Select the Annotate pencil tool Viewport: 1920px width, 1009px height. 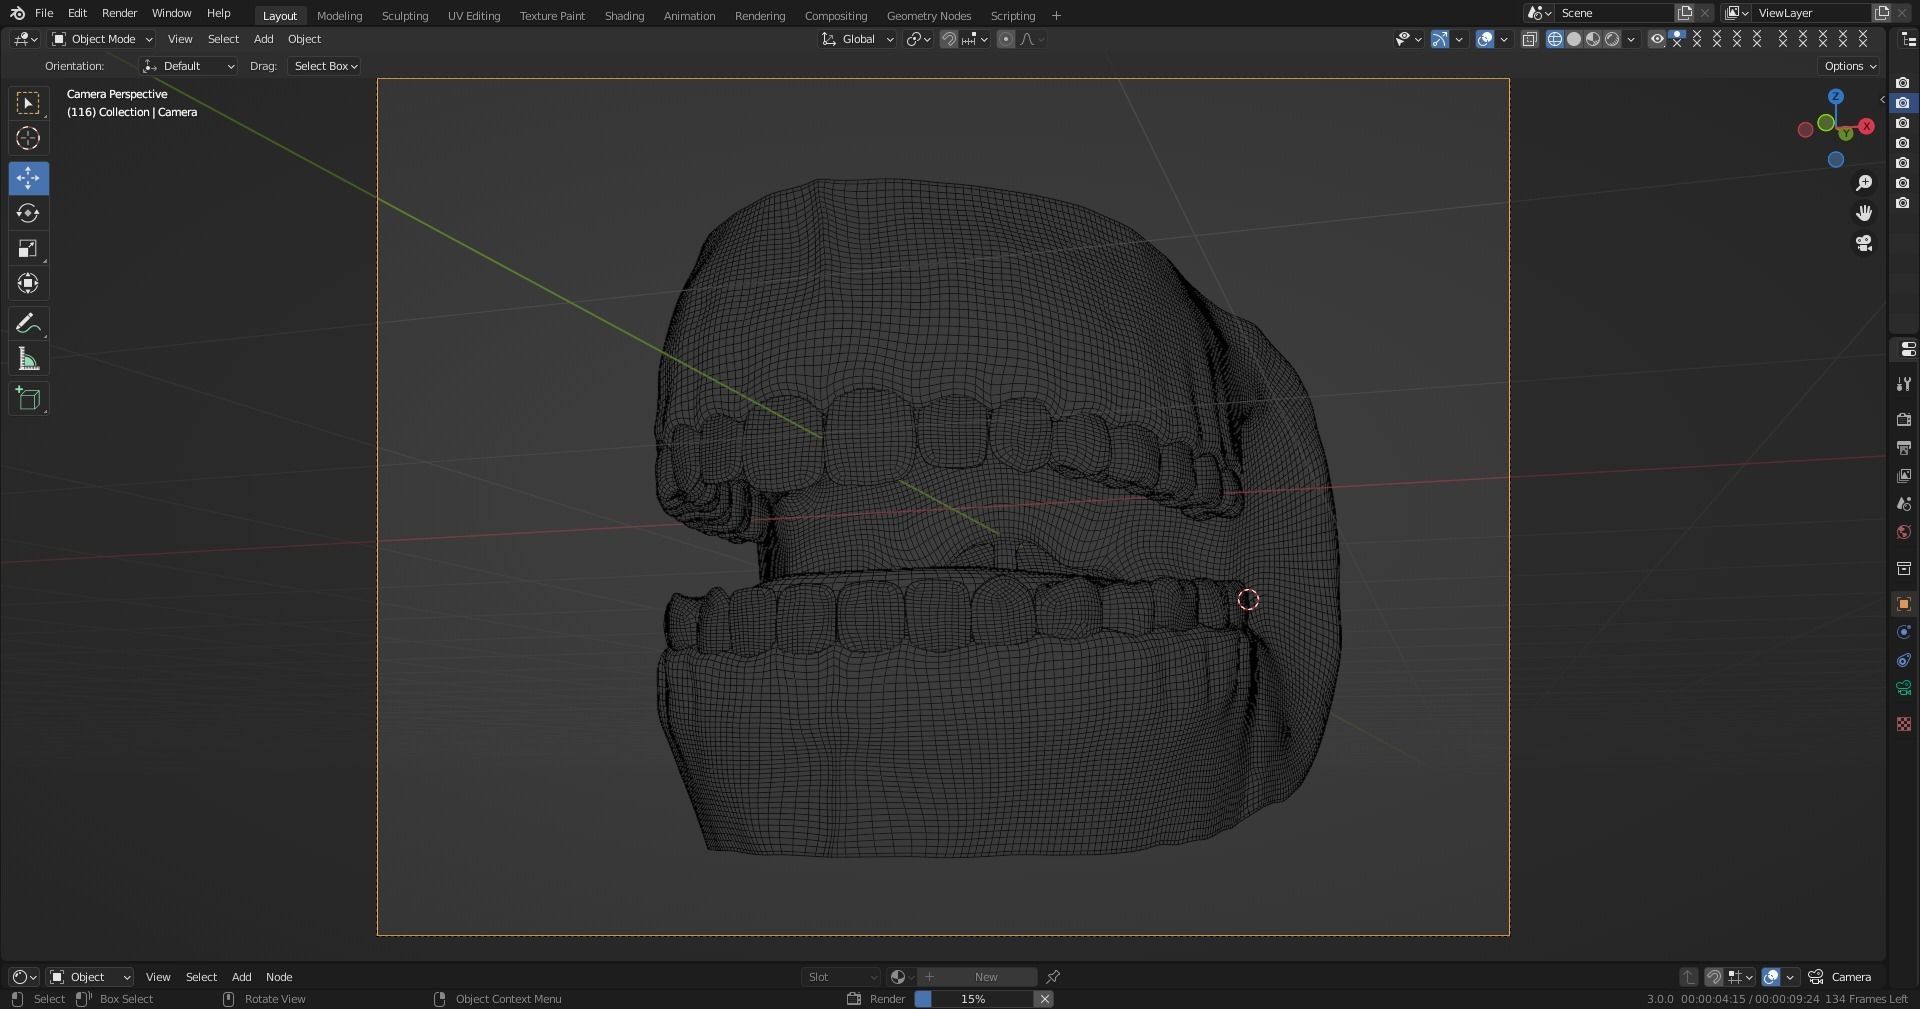(x=28, y=323)
